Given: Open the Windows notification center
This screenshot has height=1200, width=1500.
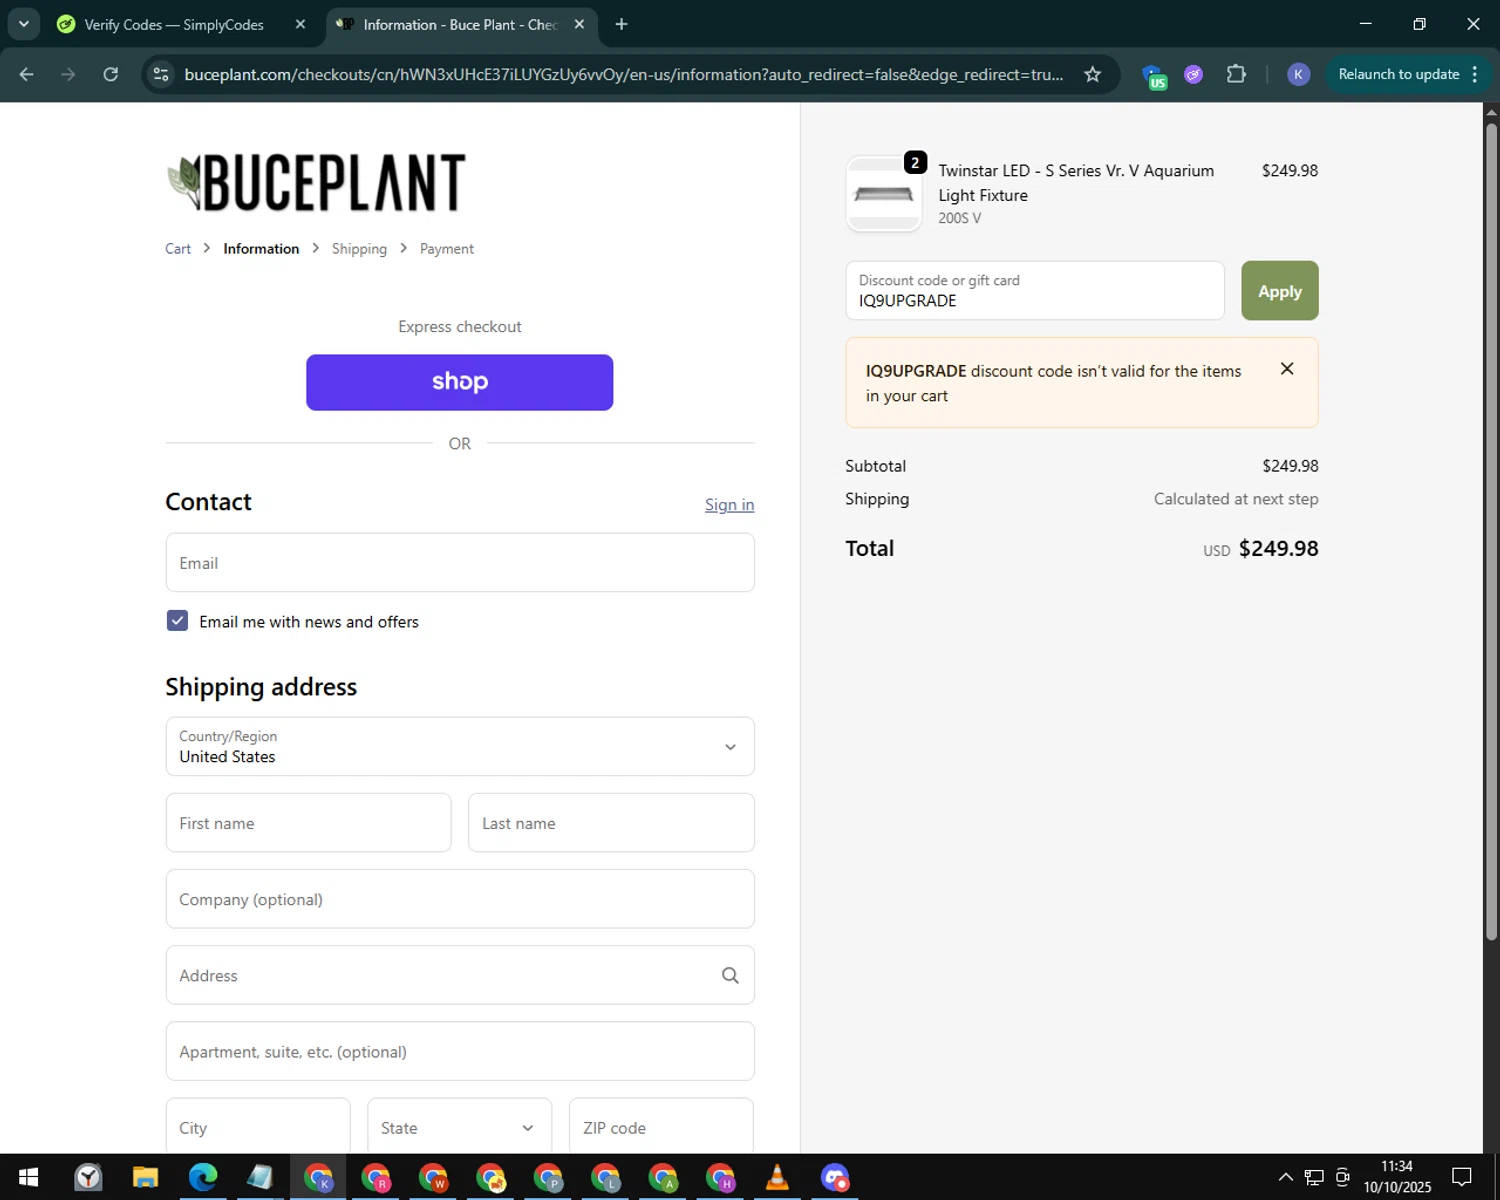Looking at the screenshot, I should click(1462, 1177).
